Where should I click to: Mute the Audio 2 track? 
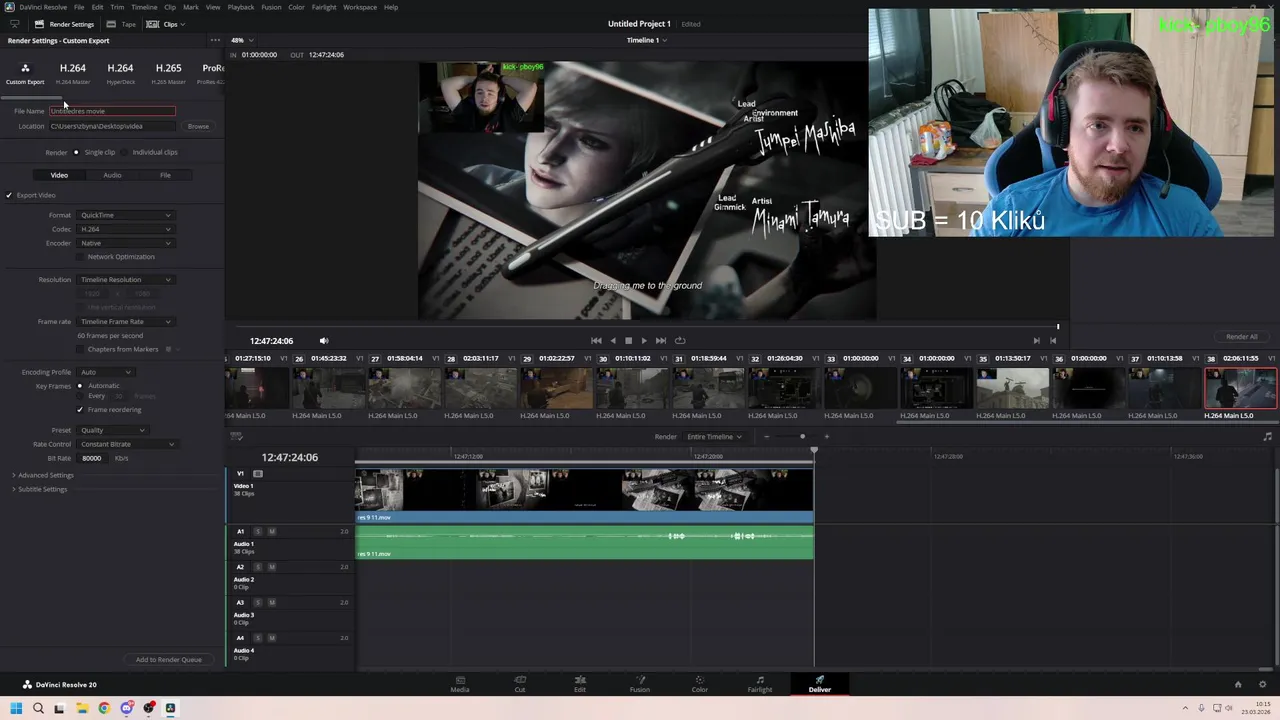271,567
